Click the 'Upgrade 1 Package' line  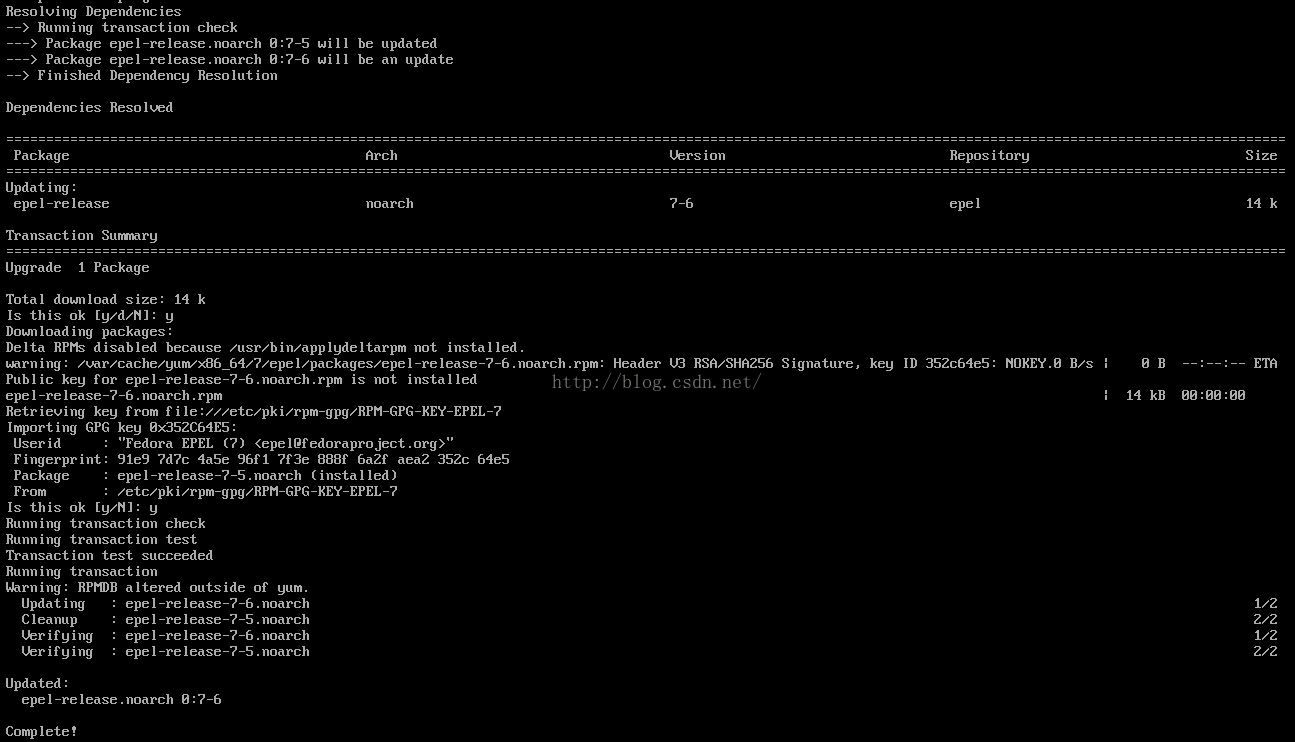click(78, 268)
